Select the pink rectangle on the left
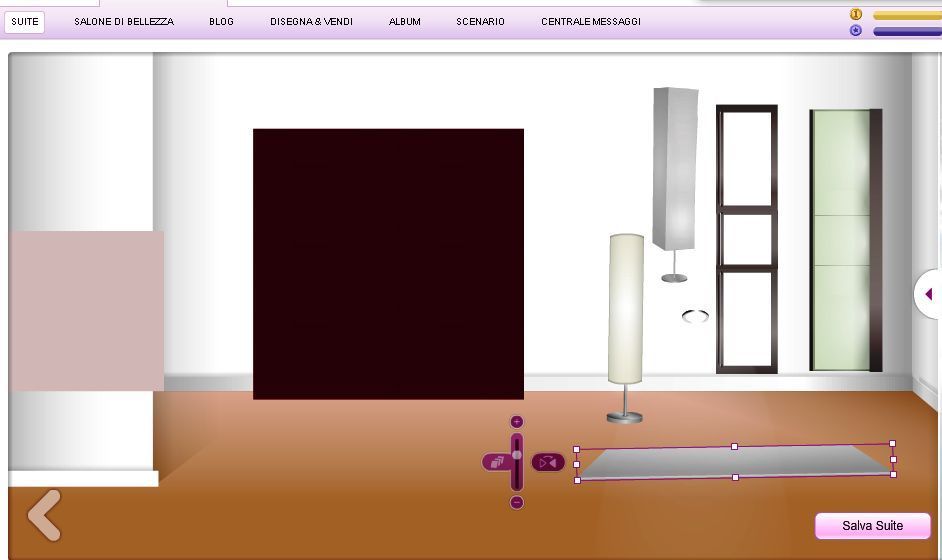The width and height of the screenshot is (942, 560). pyautogui.click(x=87, y=311)
